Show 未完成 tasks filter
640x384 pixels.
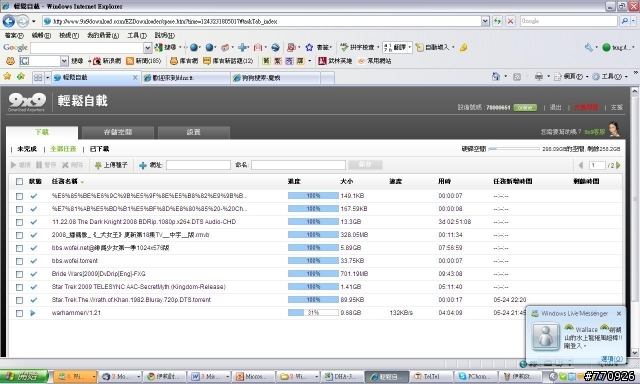click(27, 149)
